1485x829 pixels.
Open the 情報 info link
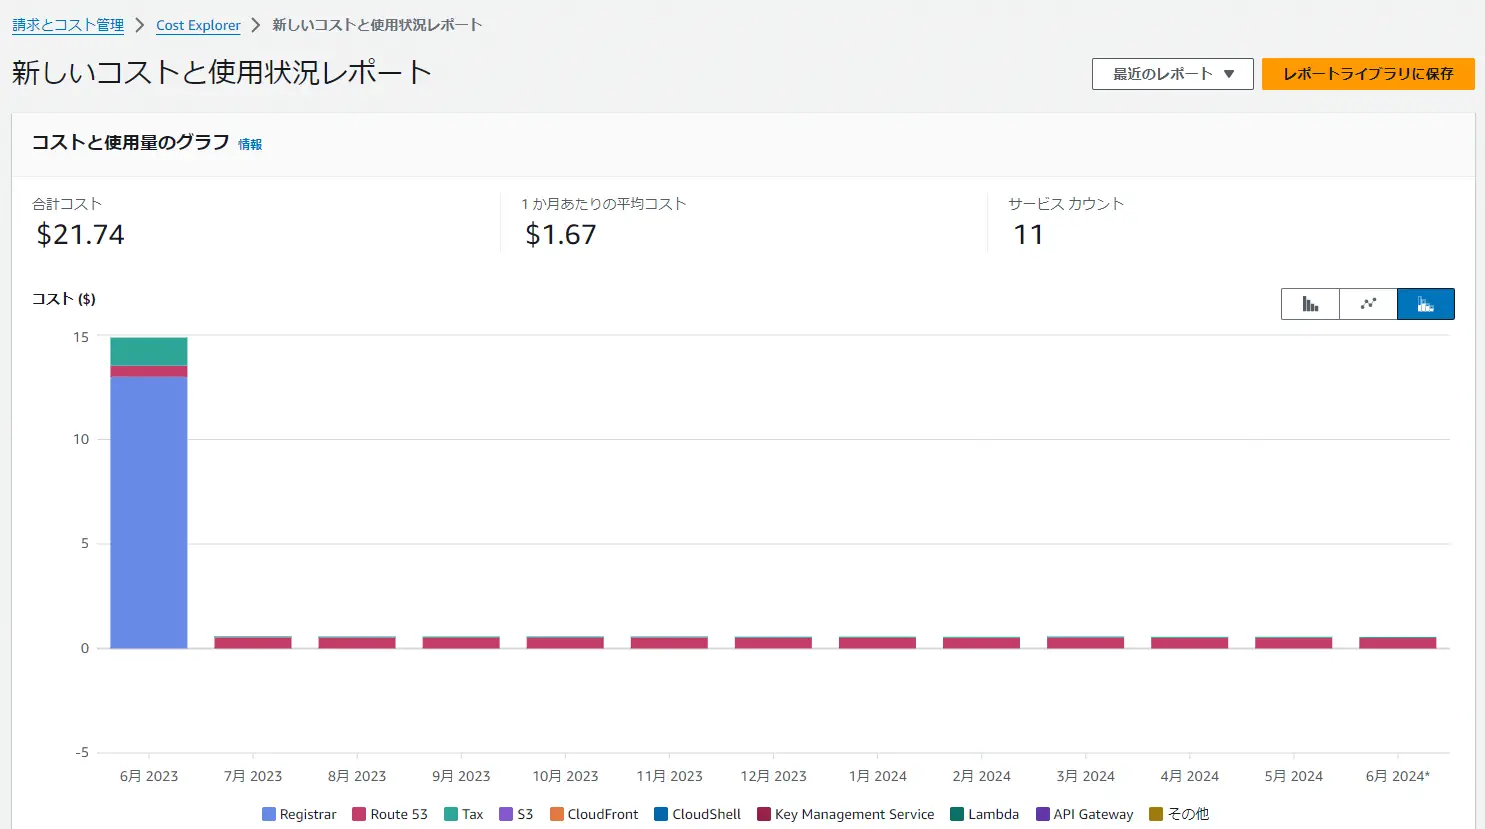[x=250, y=145]
